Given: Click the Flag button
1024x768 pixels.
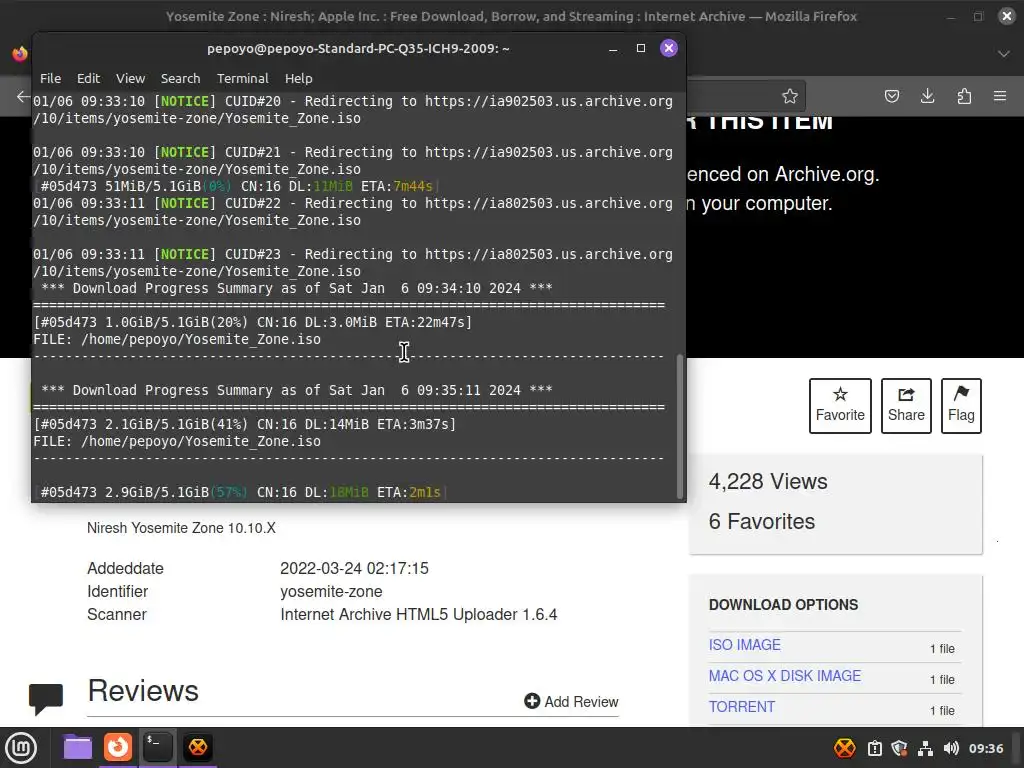Looking at the screenshot, I should click(961, 406).
